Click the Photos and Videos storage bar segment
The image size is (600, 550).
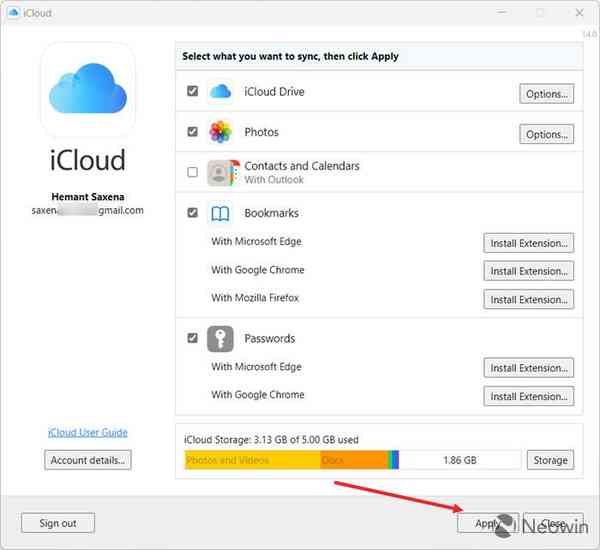252,460
